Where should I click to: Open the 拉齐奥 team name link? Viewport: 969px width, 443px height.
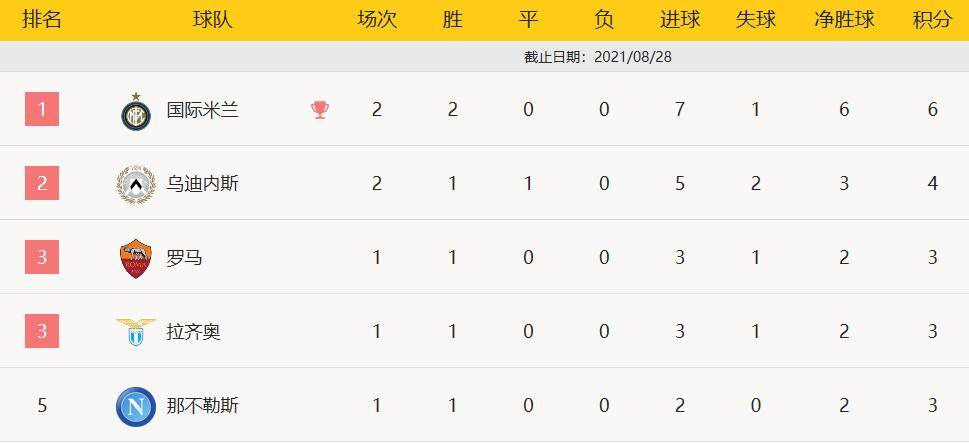pos(193,332)
